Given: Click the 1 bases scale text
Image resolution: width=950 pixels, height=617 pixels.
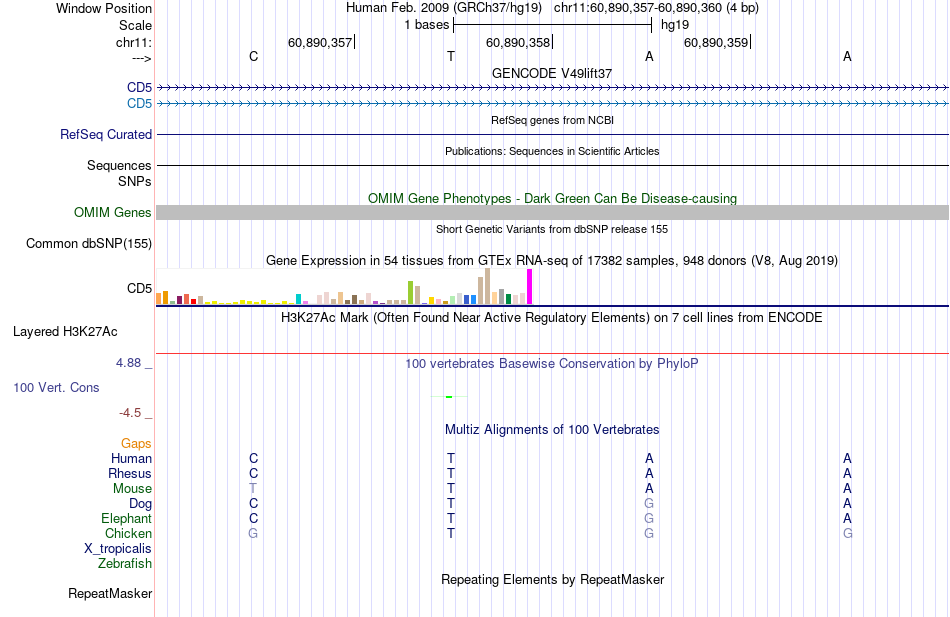Looking at the screenshot, I should pos(427,25).
